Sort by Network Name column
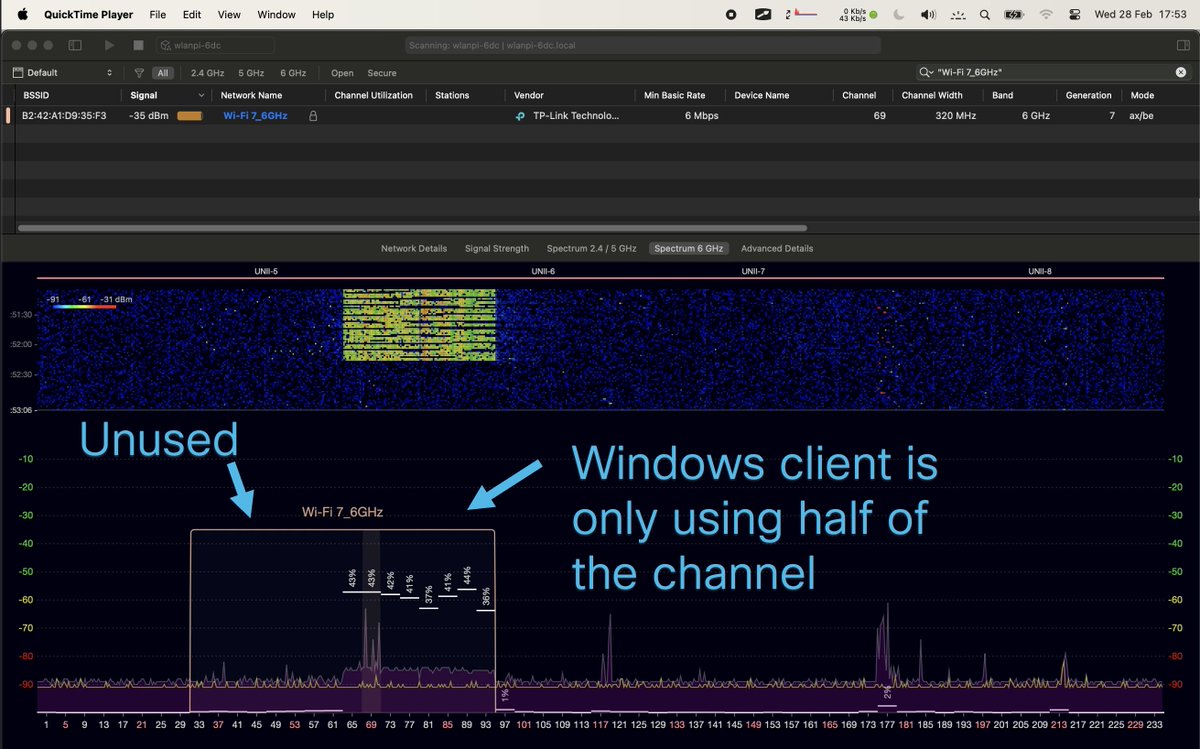 [251, 95]
